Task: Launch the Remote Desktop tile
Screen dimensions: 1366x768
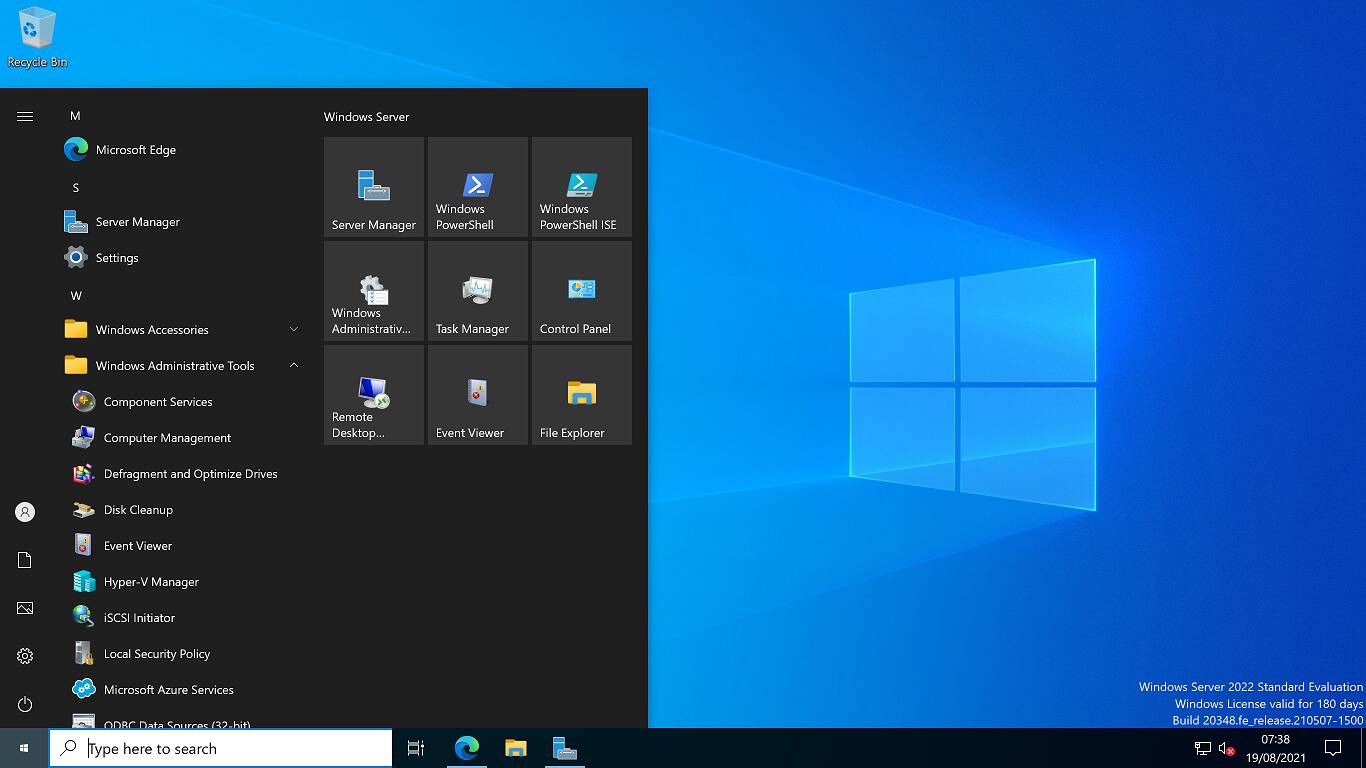Action: tap(374, 395)
